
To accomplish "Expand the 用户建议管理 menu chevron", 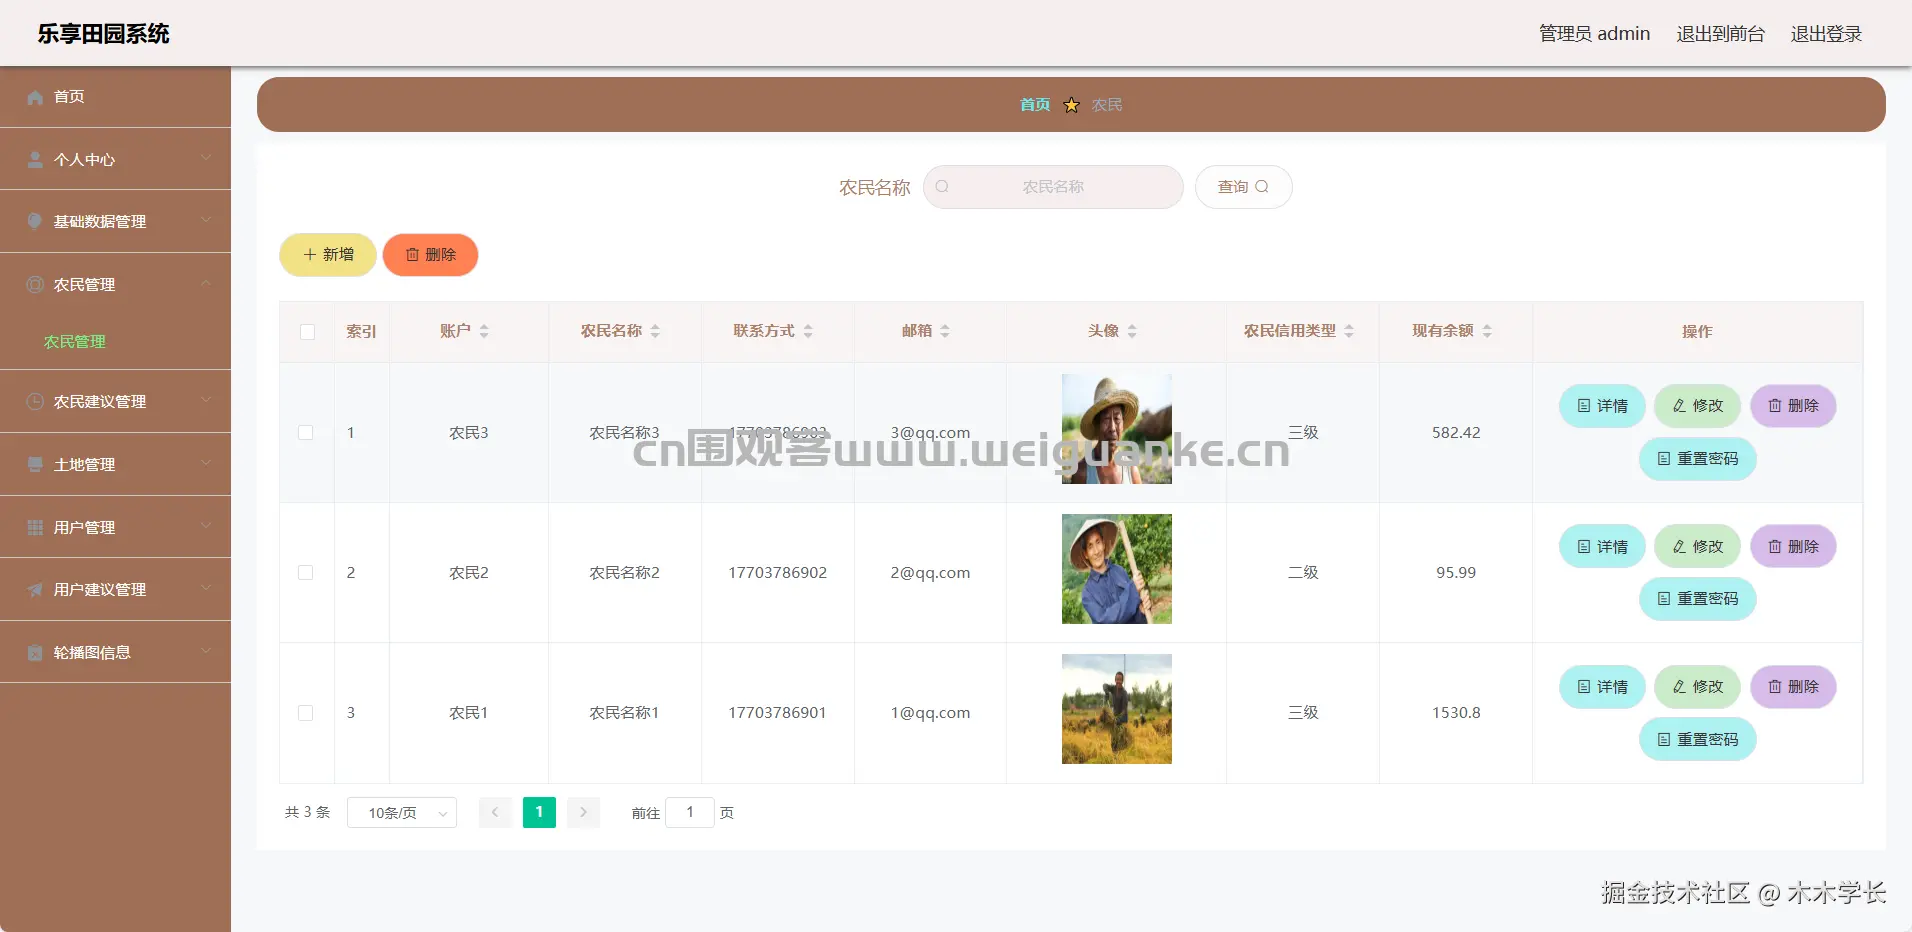I will tap(206, 588).
